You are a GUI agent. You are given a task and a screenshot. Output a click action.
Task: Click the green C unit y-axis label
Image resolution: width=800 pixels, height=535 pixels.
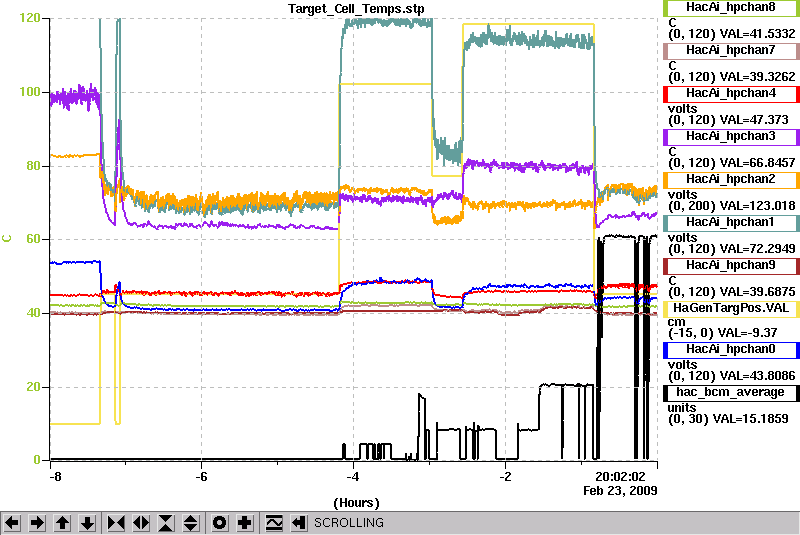tap(7, 238)
